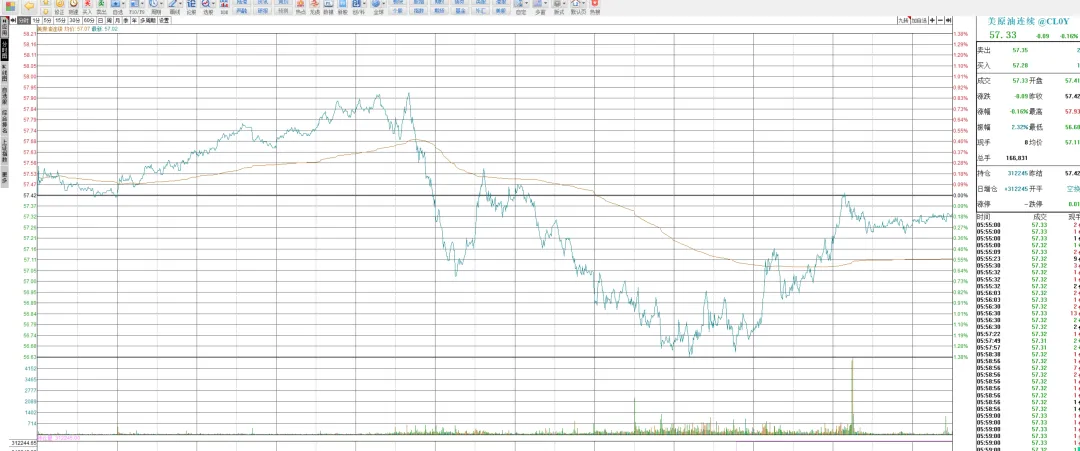Toggle the 加自选 add-to-watchlist button
The height and width of the screenshot is (451, 1080).
[918, 20]
